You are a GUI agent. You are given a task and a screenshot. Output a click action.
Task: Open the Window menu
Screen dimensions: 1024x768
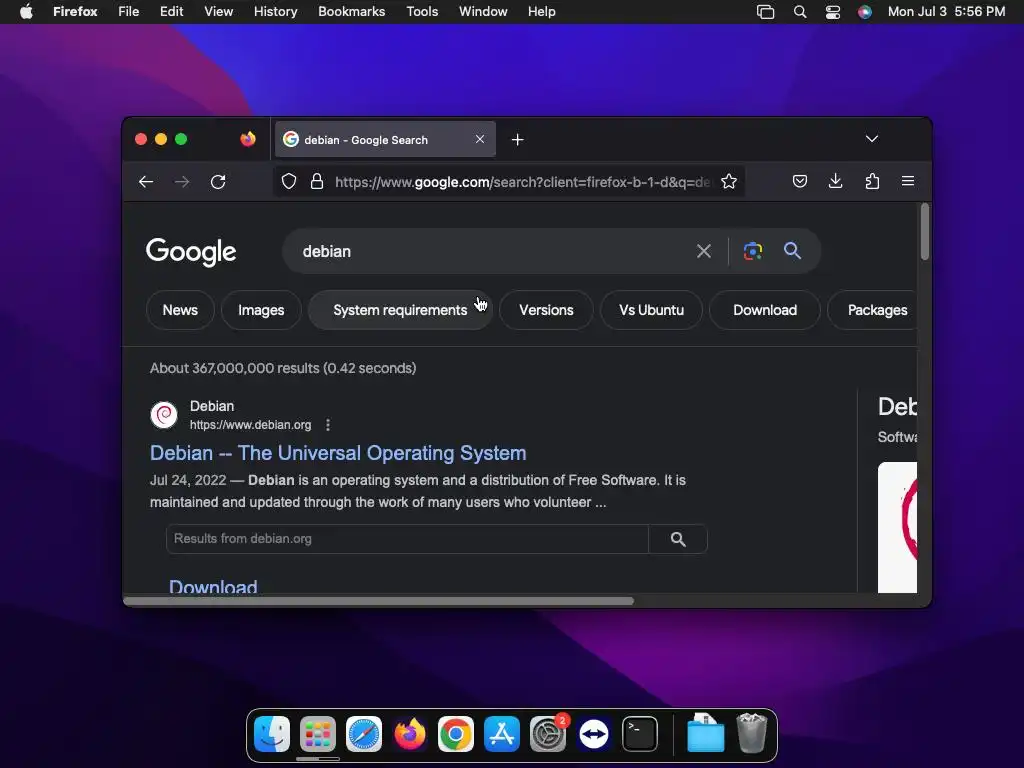click(483, 12)
